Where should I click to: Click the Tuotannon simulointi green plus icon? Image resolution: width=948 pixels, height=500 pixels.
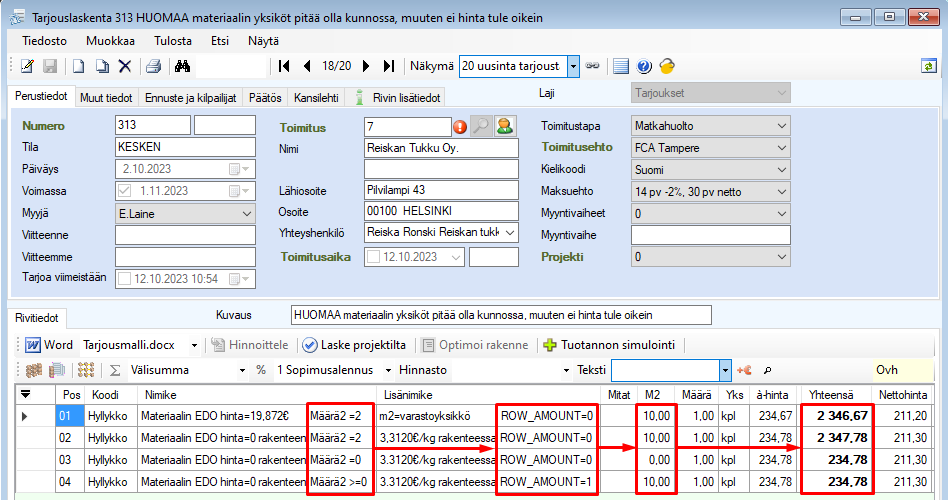coord(550,345)
